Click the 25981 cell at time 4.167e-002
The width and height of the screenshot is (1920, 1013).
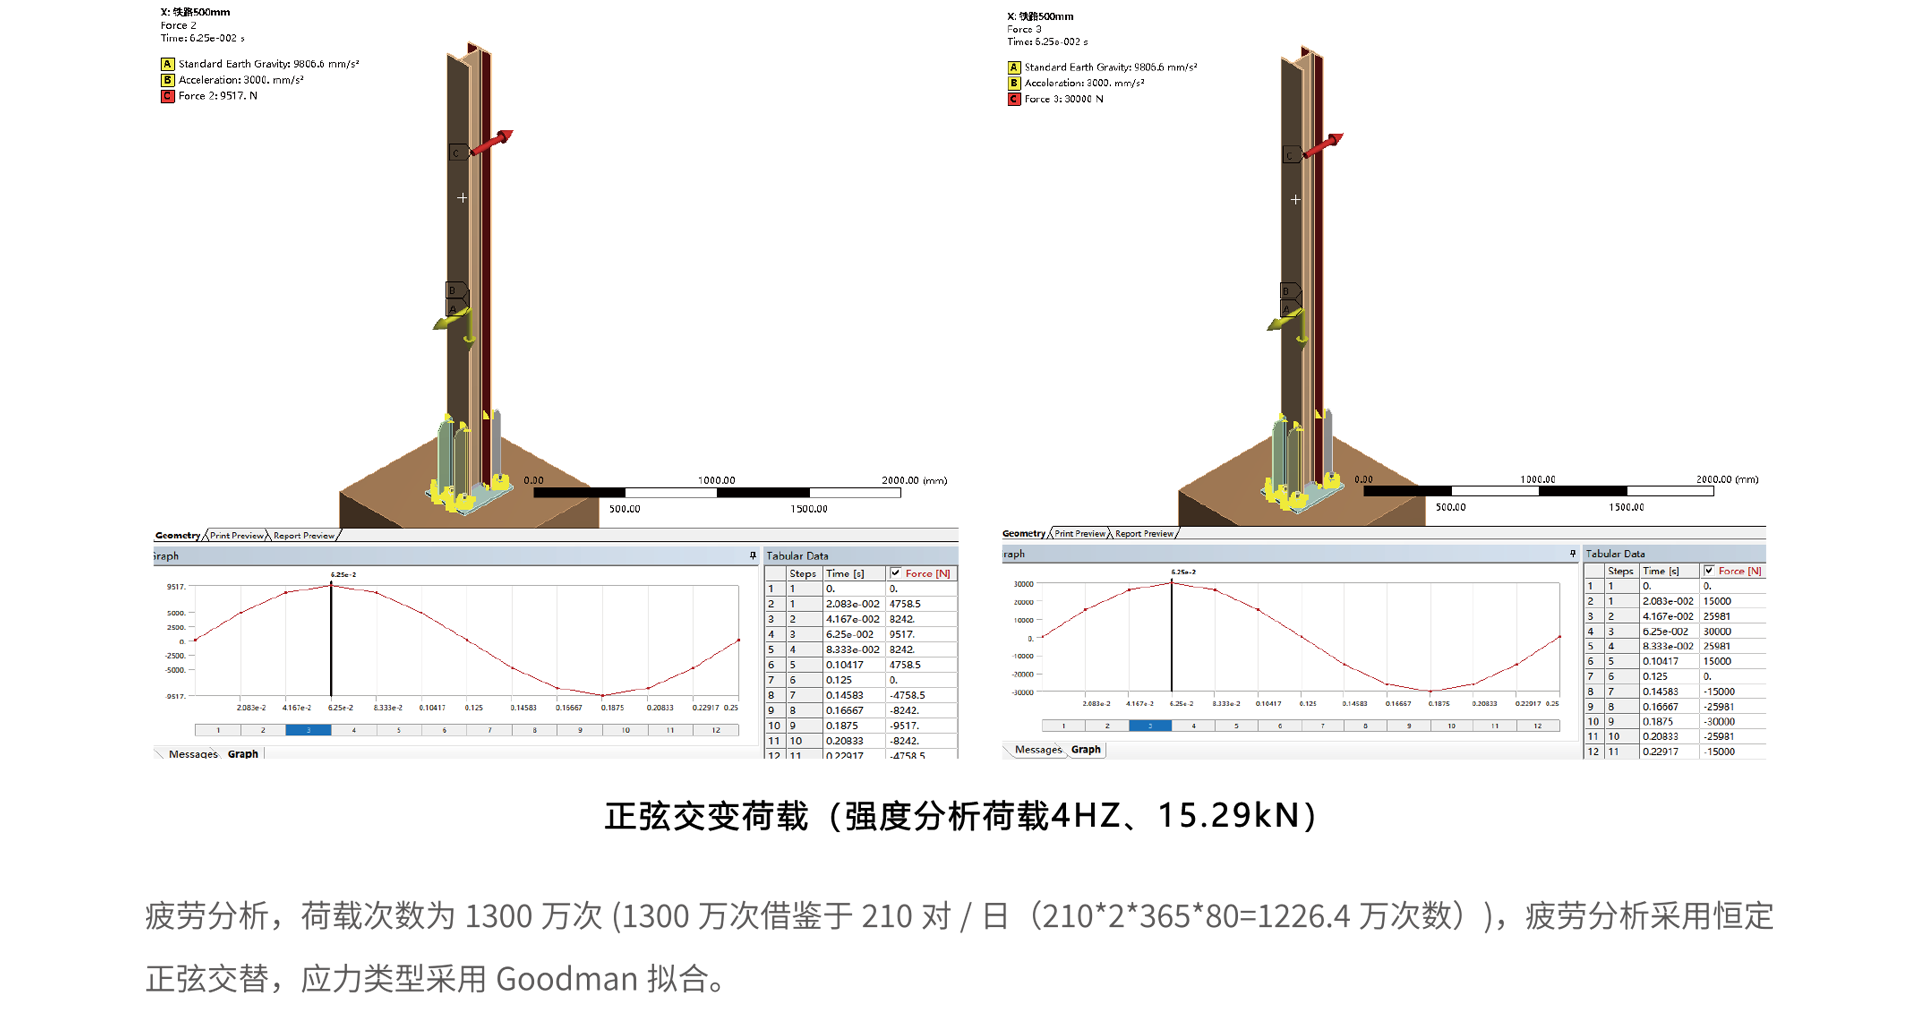[1717, 616]
